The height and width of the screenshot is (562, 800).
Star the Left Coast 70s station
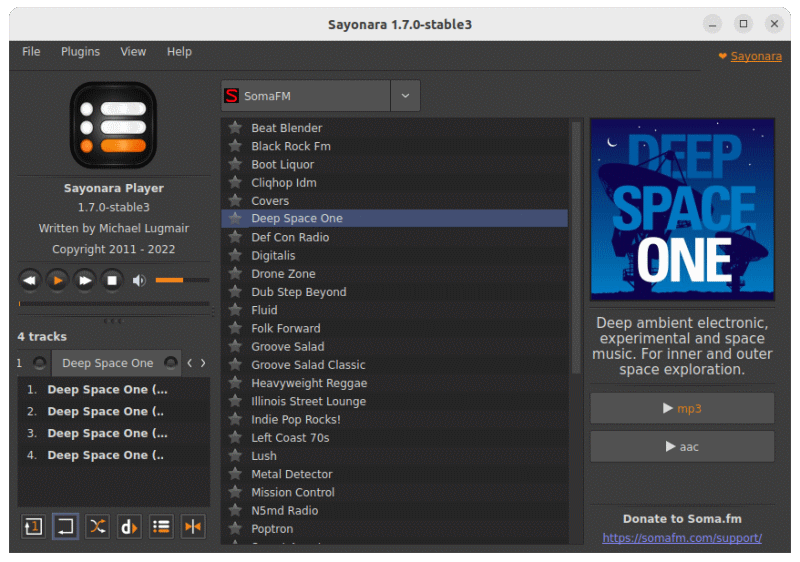[235, 437]
